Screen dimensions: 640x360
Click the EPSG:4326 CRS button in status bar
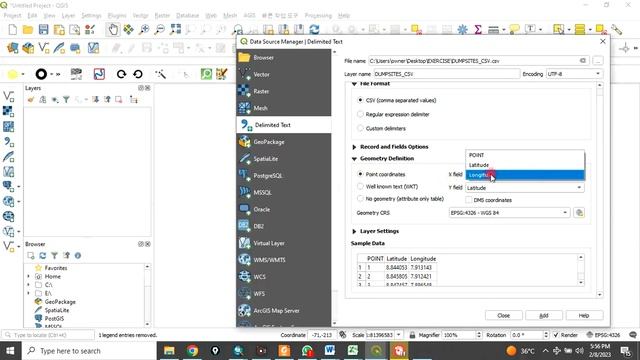pyautogui.click(x=603, y=335)
